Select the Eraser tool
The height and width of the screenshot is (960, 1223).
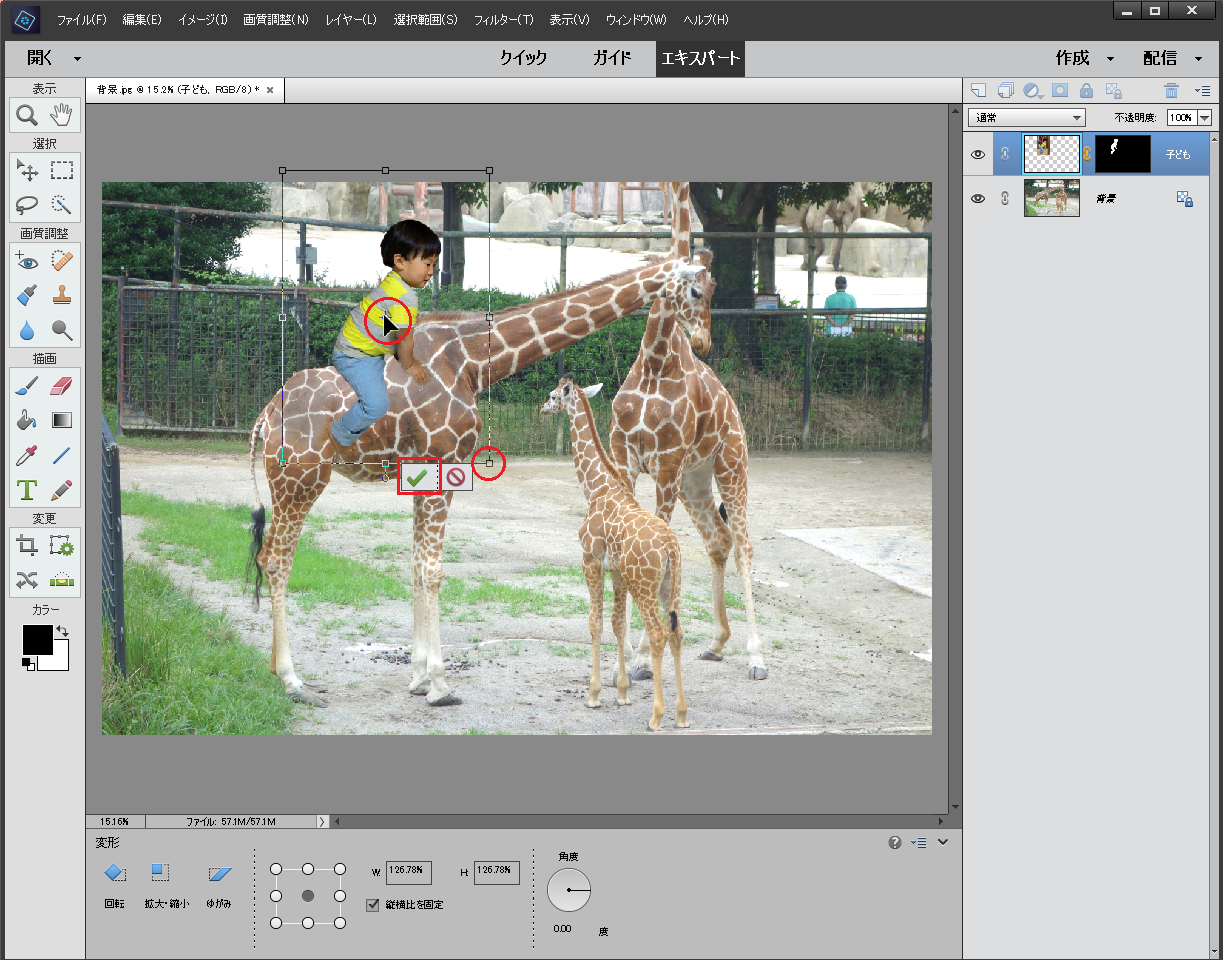62,386
